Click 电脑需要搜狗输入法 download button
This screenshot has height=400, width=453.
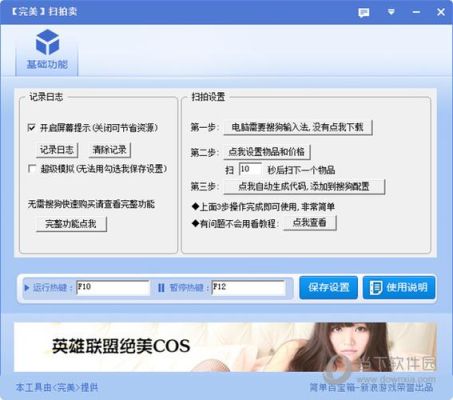tap(297, 127)
